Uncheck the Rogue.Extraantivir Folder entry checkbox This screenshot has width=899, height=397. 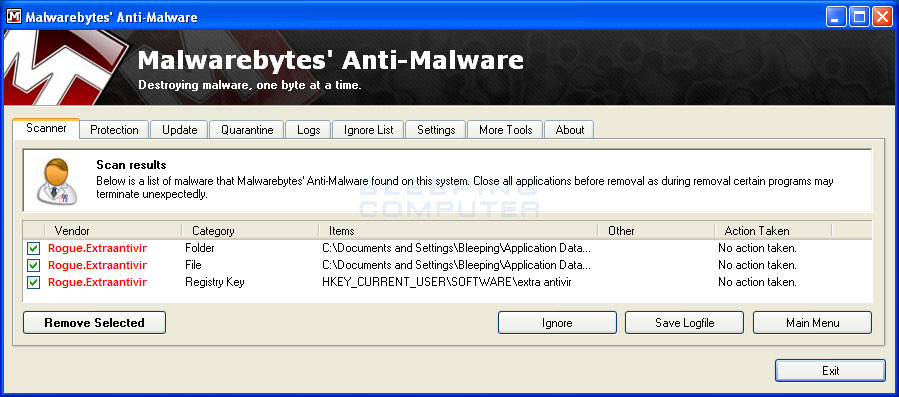click(34, 248)
